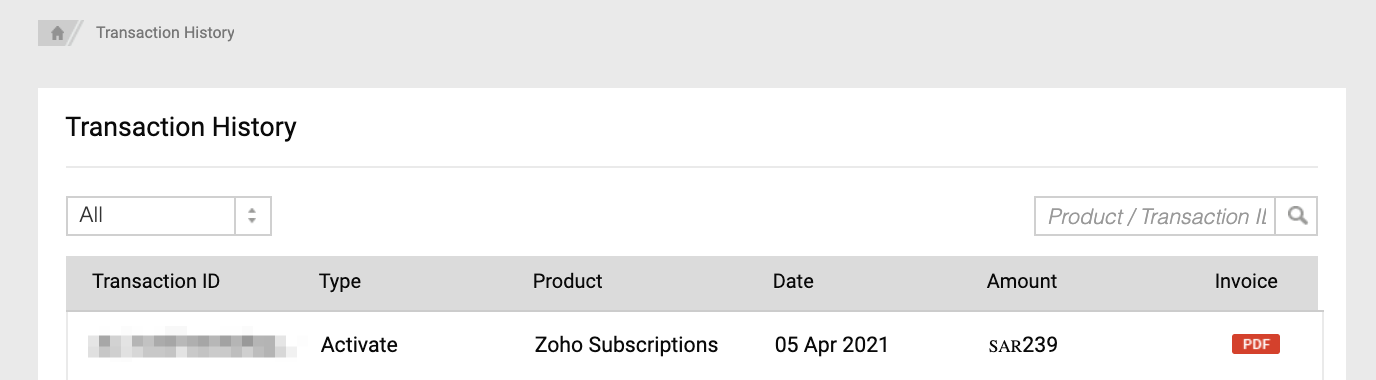The image size is (1376, 380).
Task: Click the magnifier search icon
Action: pos(1297,215)
